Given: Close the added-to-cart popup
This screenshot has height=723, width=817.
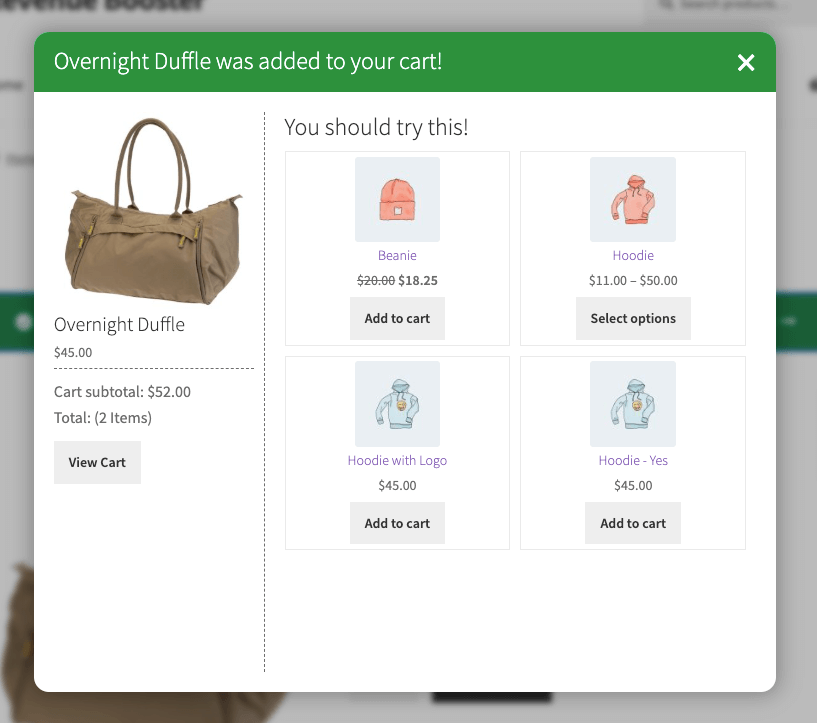Looking at the screenshot, I should click(x=746, y=63).
